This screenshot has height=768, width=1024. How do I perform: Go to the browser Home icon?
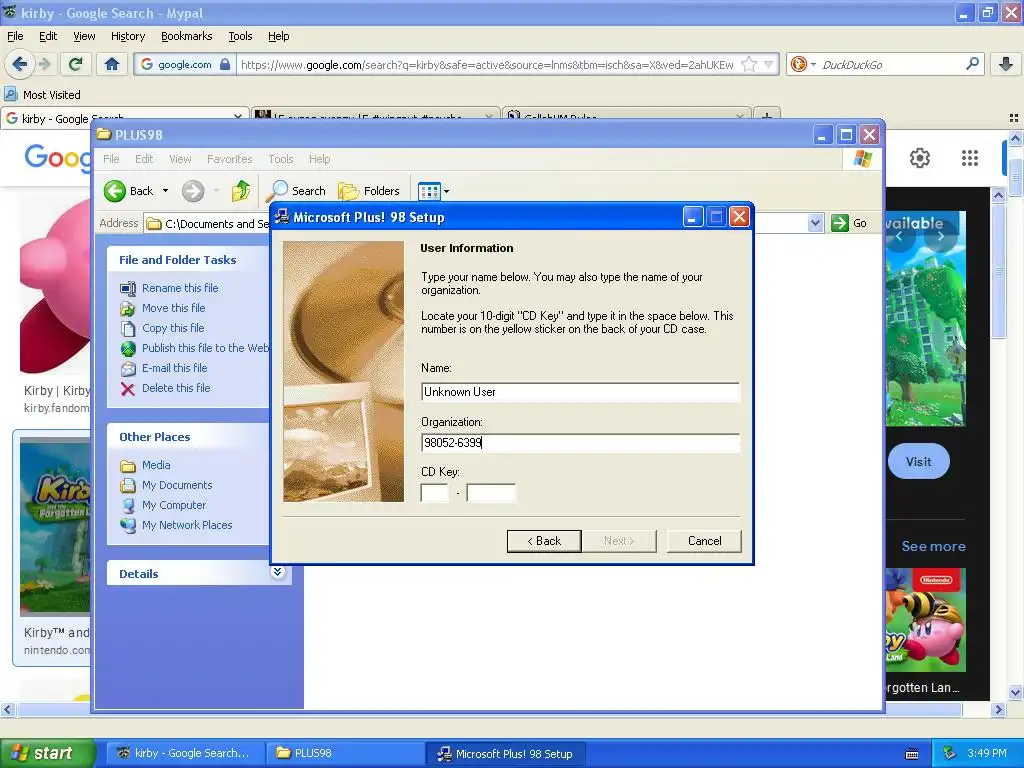(112, 64)
